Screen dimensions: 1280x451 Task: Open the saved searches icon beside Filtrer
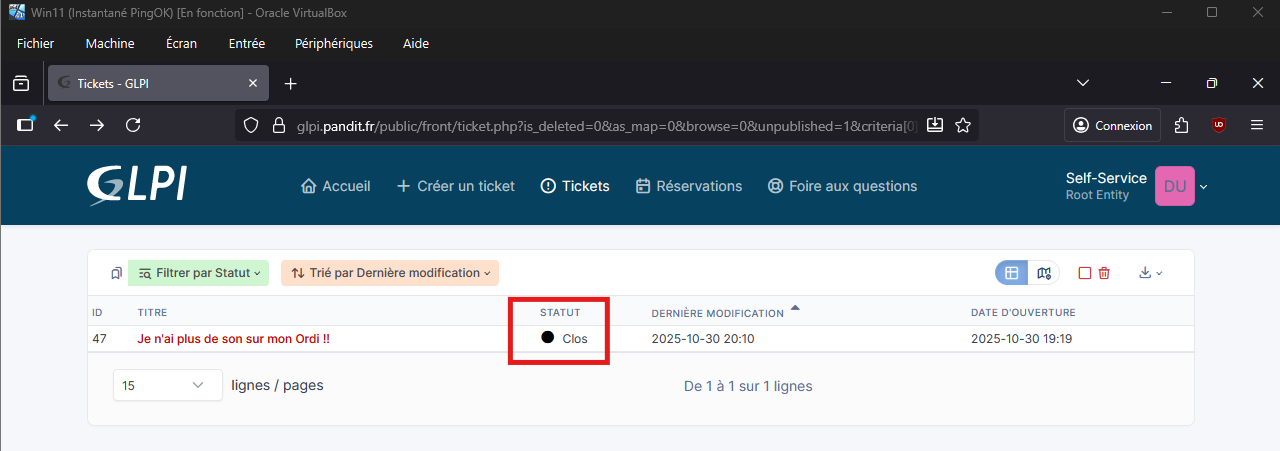(x=116, y=273)
